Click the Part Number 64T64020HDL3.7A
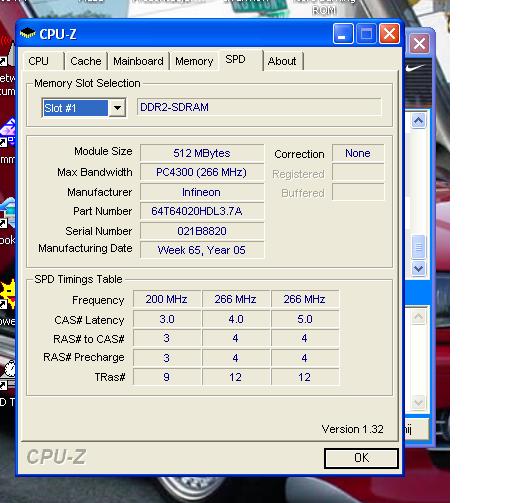This screenshot has height=503, width=512. pyautogui.click(x=202, y=211)
